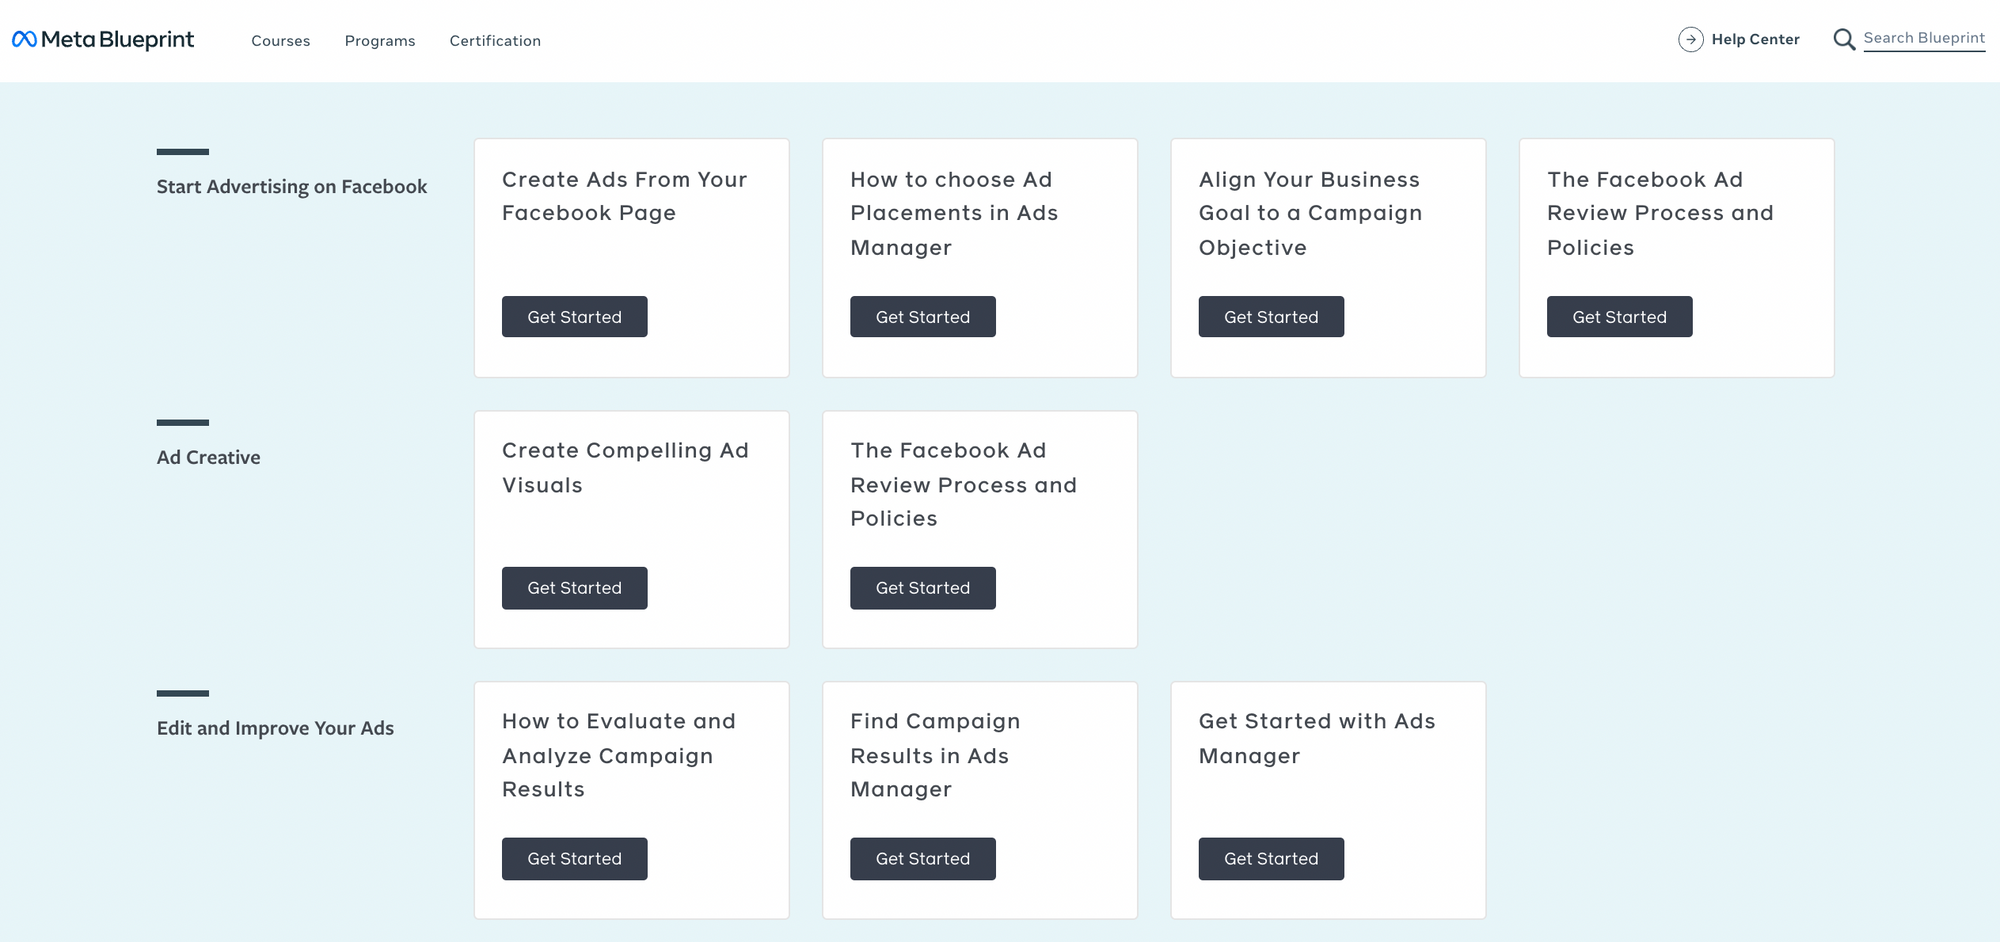This screenshot has height=942, width=2000.
Task: Get Started on Create Compelling Ad Visuals
Action: point(575,588)
